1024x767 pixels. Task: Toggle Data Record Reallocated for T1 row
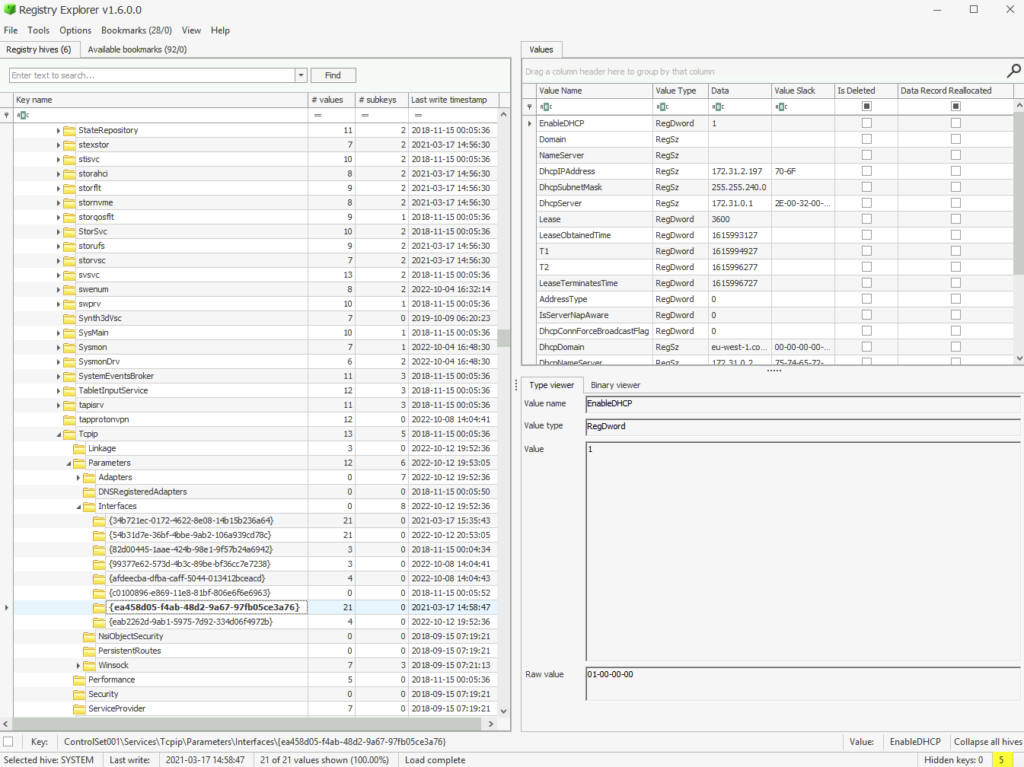[956, 251]
